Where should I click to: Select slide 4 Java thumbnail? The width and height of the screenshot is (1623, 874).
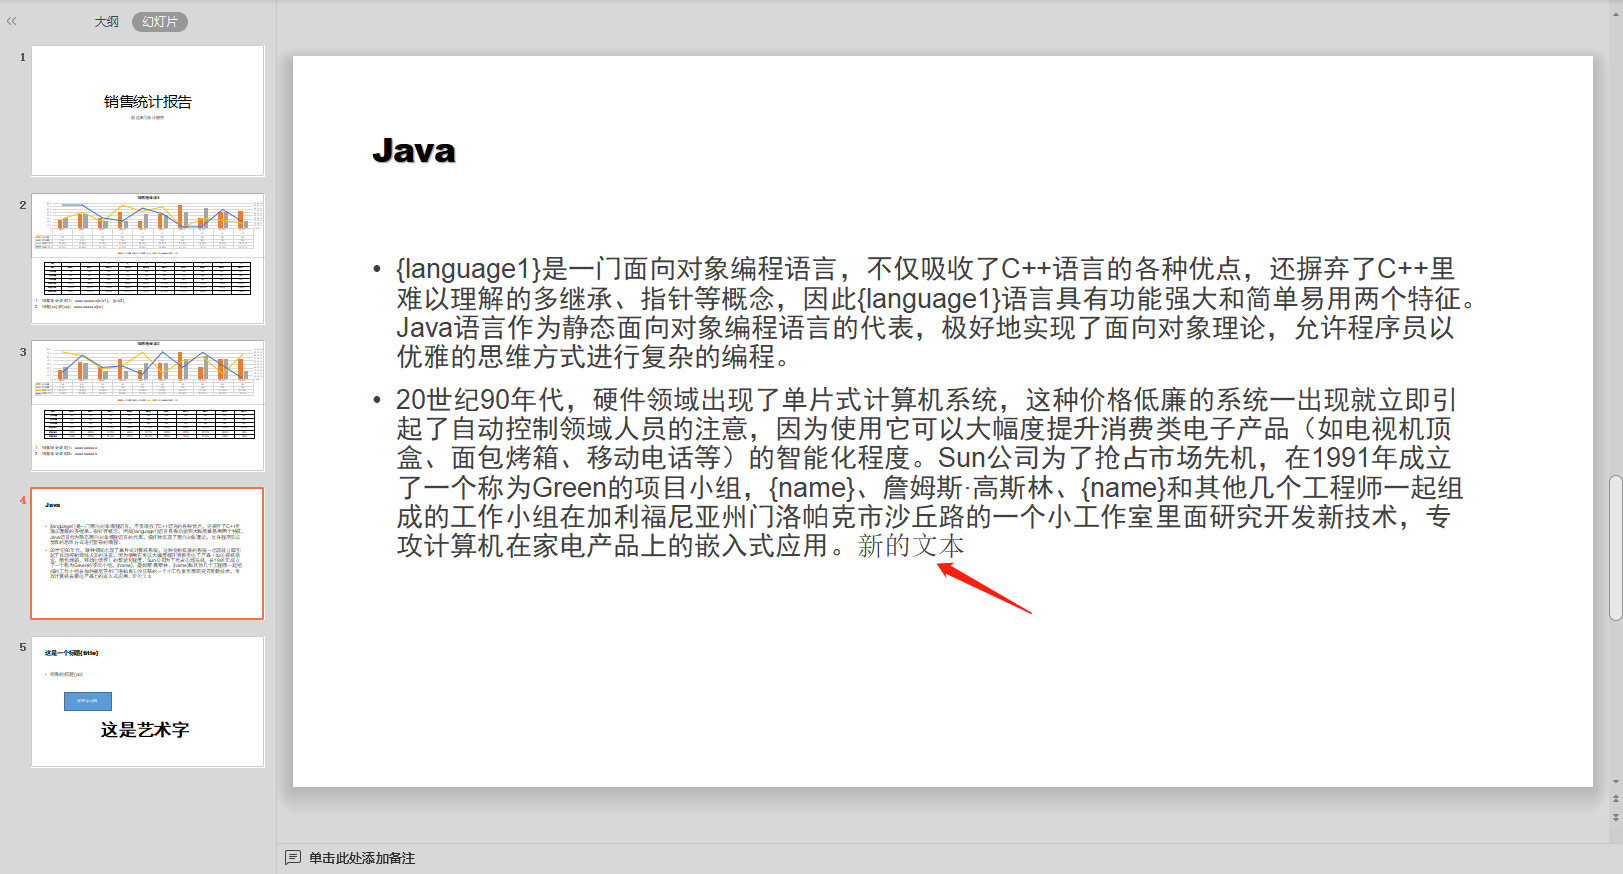click(x=147, y=554)
